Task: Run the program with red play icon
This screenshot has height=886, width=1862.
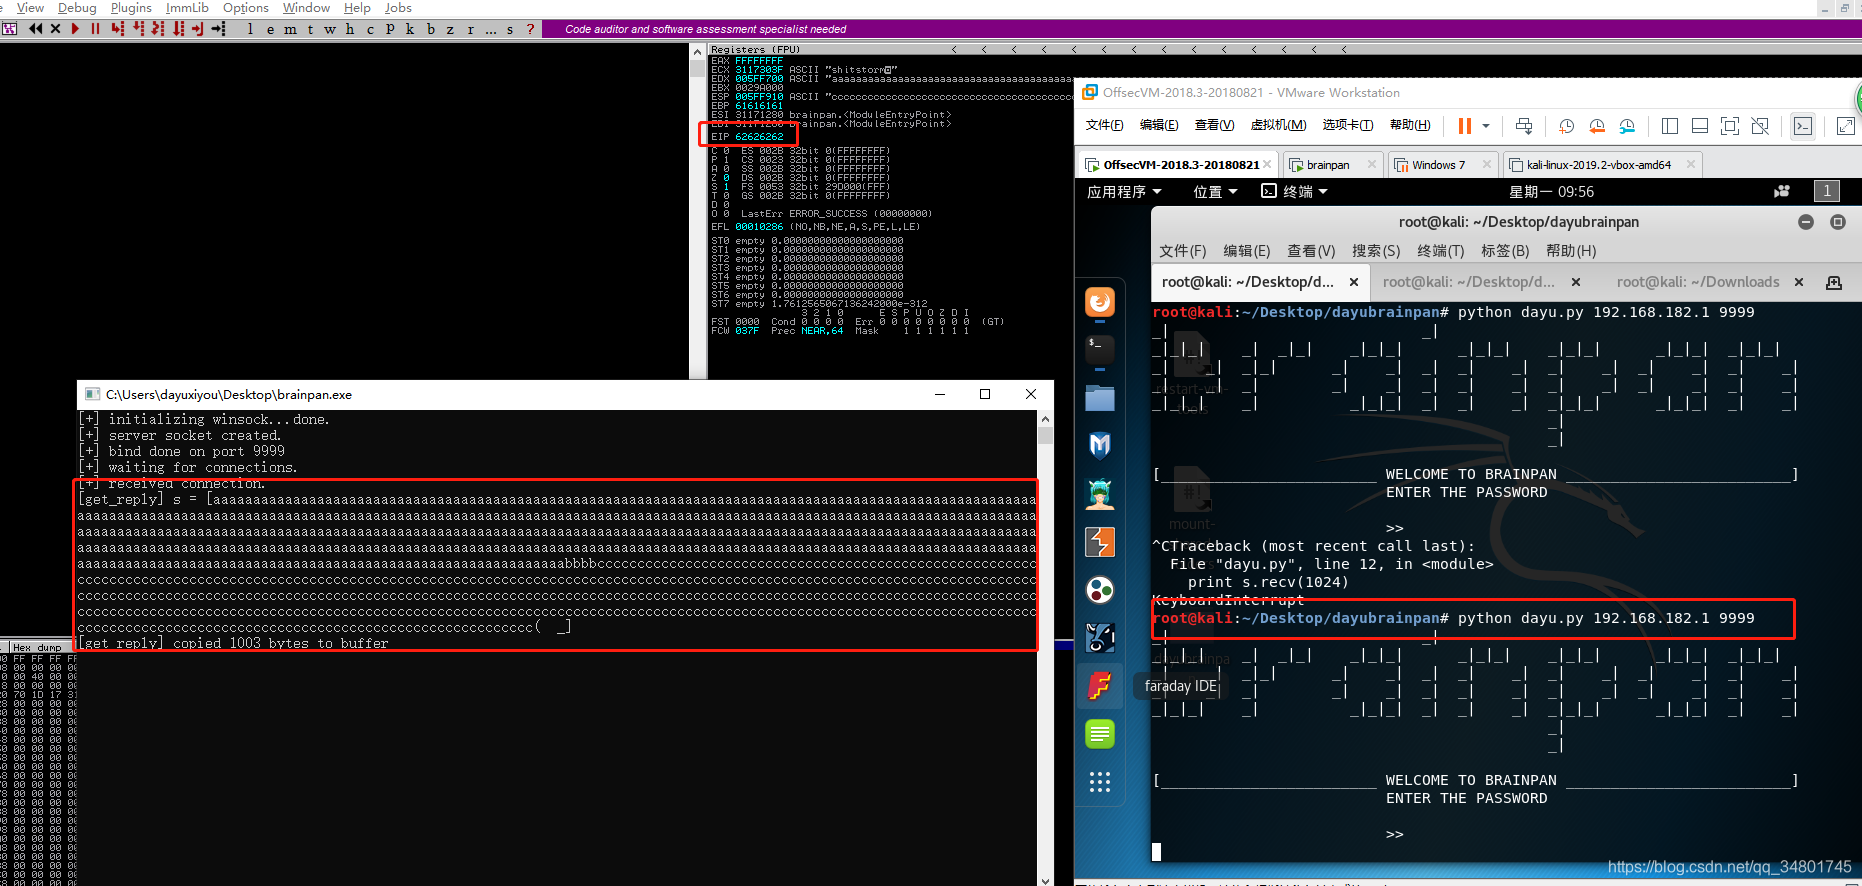Action: click(75, 29)
